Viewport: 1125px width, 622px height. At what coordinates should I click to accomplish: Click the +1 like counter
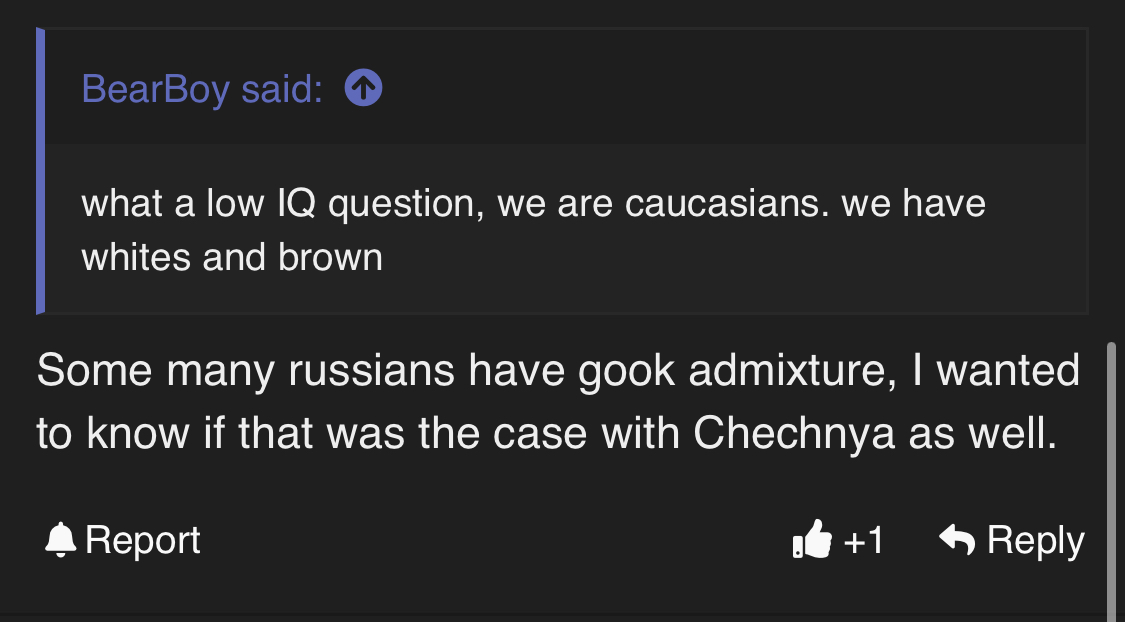pyautogui.click(x=864, y=540)
